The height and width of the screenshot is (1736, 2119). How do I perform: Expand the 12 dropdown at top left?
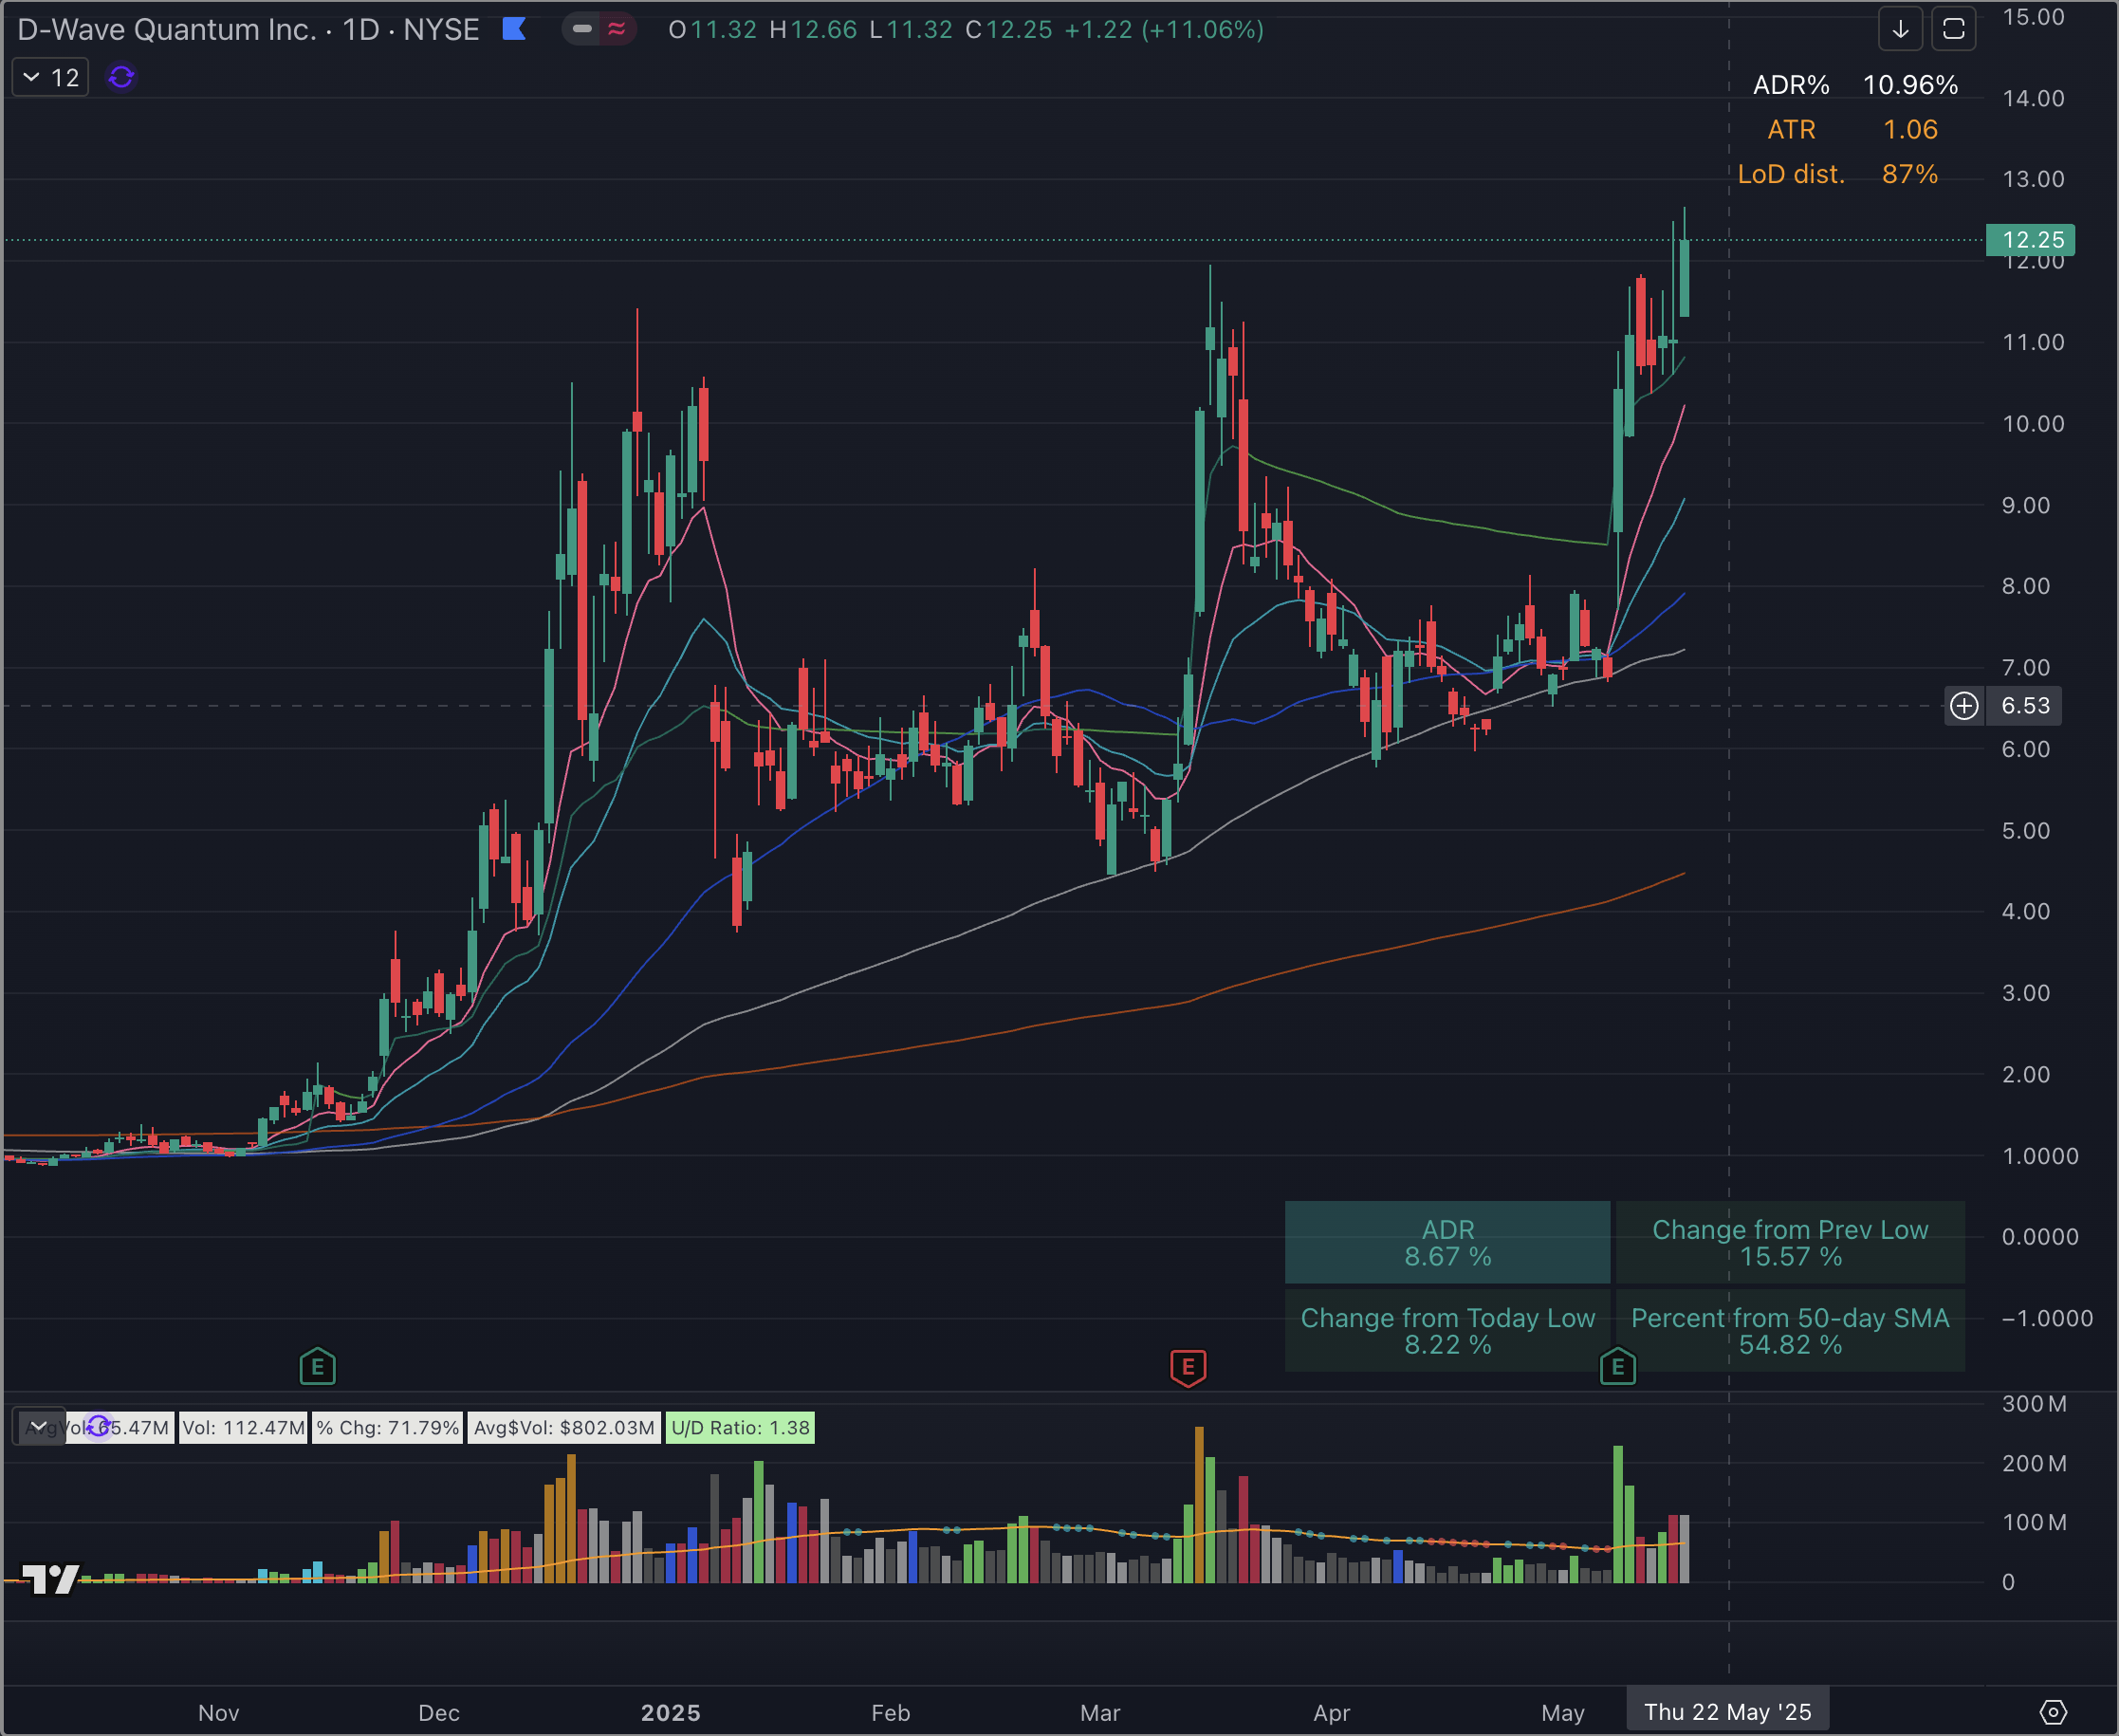point(49,76)
